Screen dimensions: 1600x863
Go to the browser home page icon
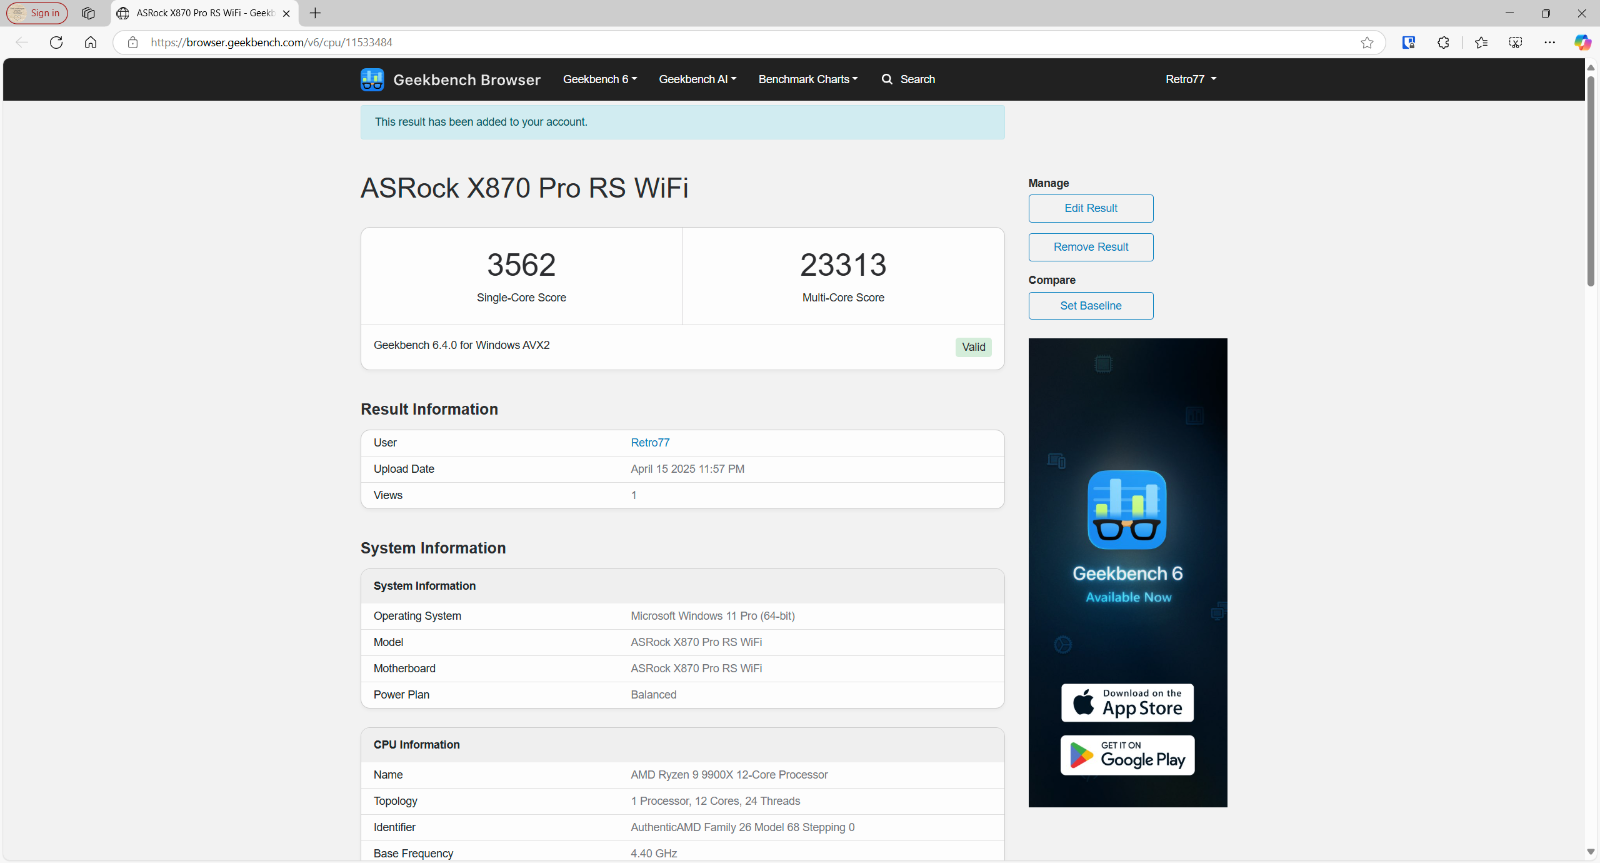click(90, 42)
